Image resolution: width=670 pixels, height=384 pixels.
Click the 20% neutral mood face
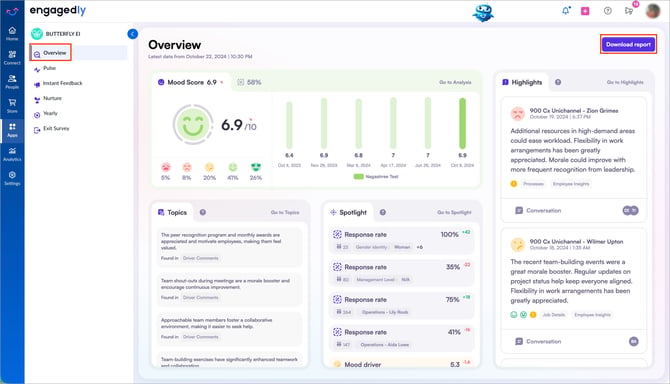coord(209,167)
